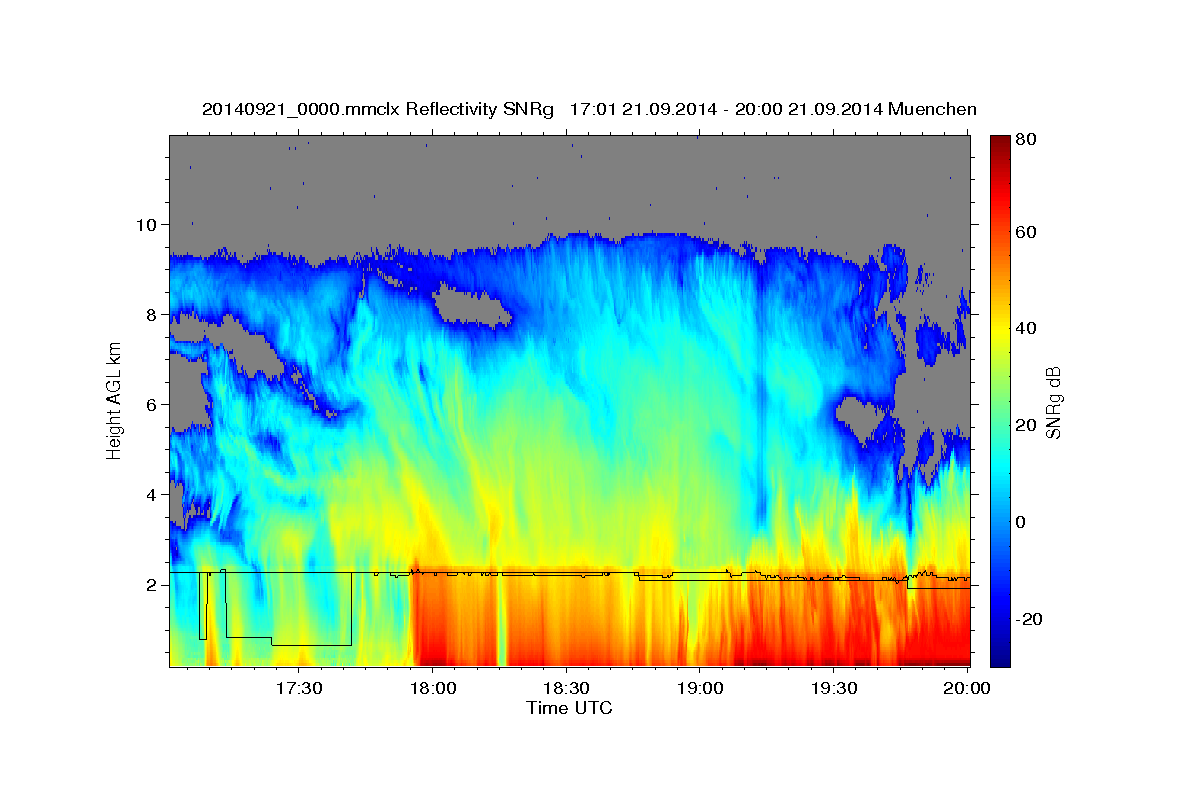Click the 18:30 time tick label
The image size is (1200, 800).
(x=566, y=689)
